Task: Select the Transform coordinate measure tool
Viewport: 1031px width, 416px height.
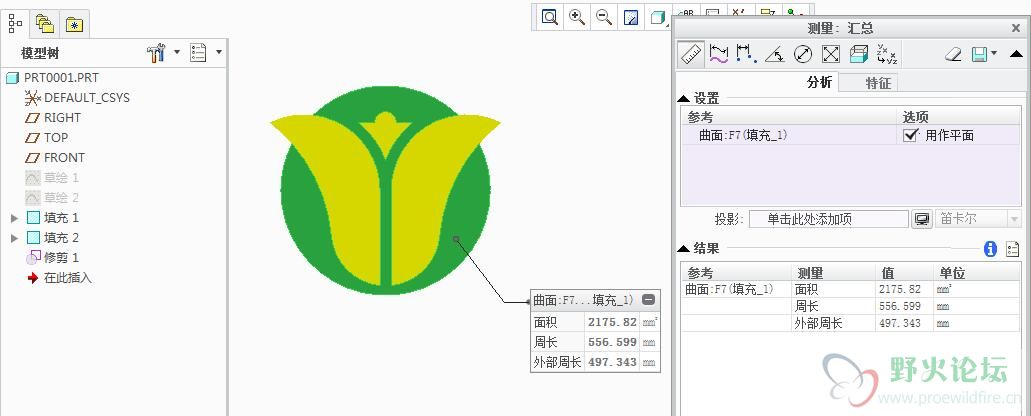Action: click(887, 54)
